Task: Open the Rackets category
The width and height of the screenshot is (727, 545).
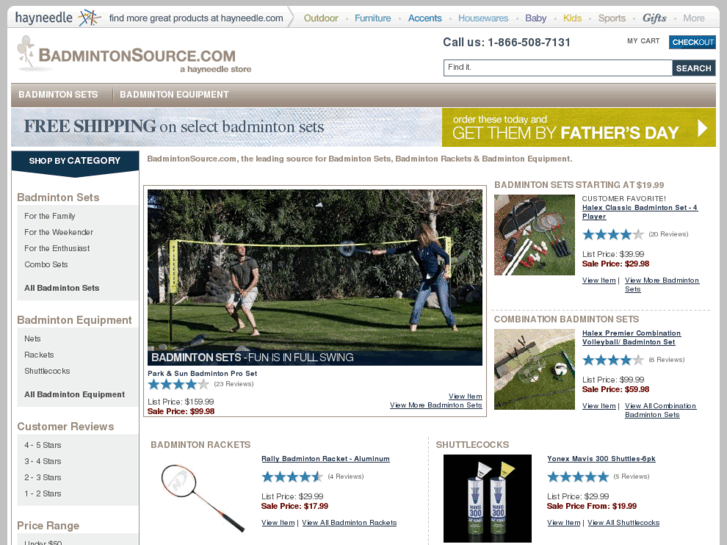Action: pyautogui.click(x=39, y=355)
